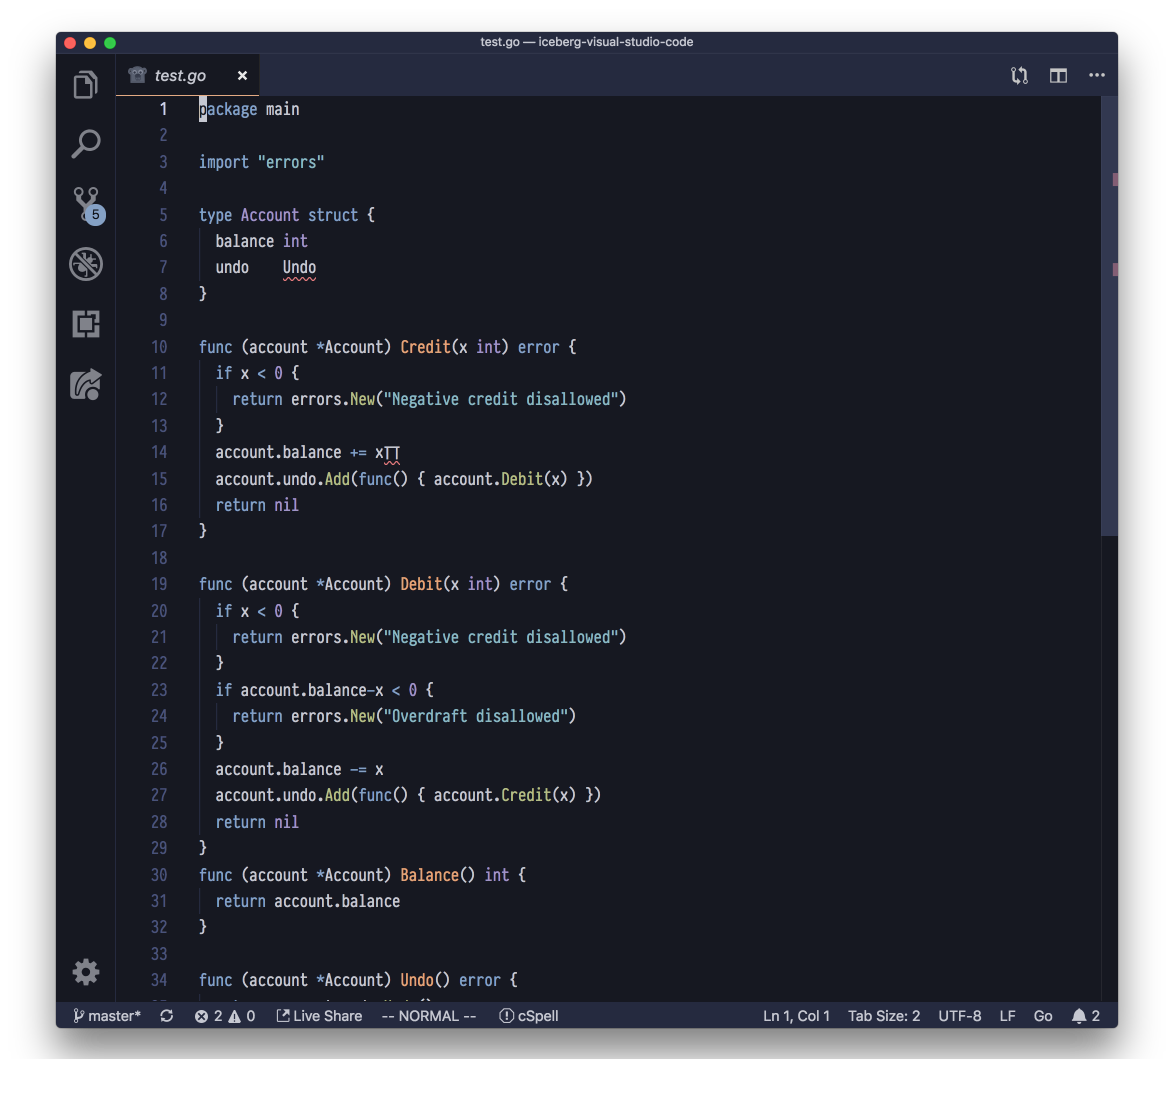Click line number 10 in the gutter
This screenshot has width=1174, height=1108.
[159, 347]
